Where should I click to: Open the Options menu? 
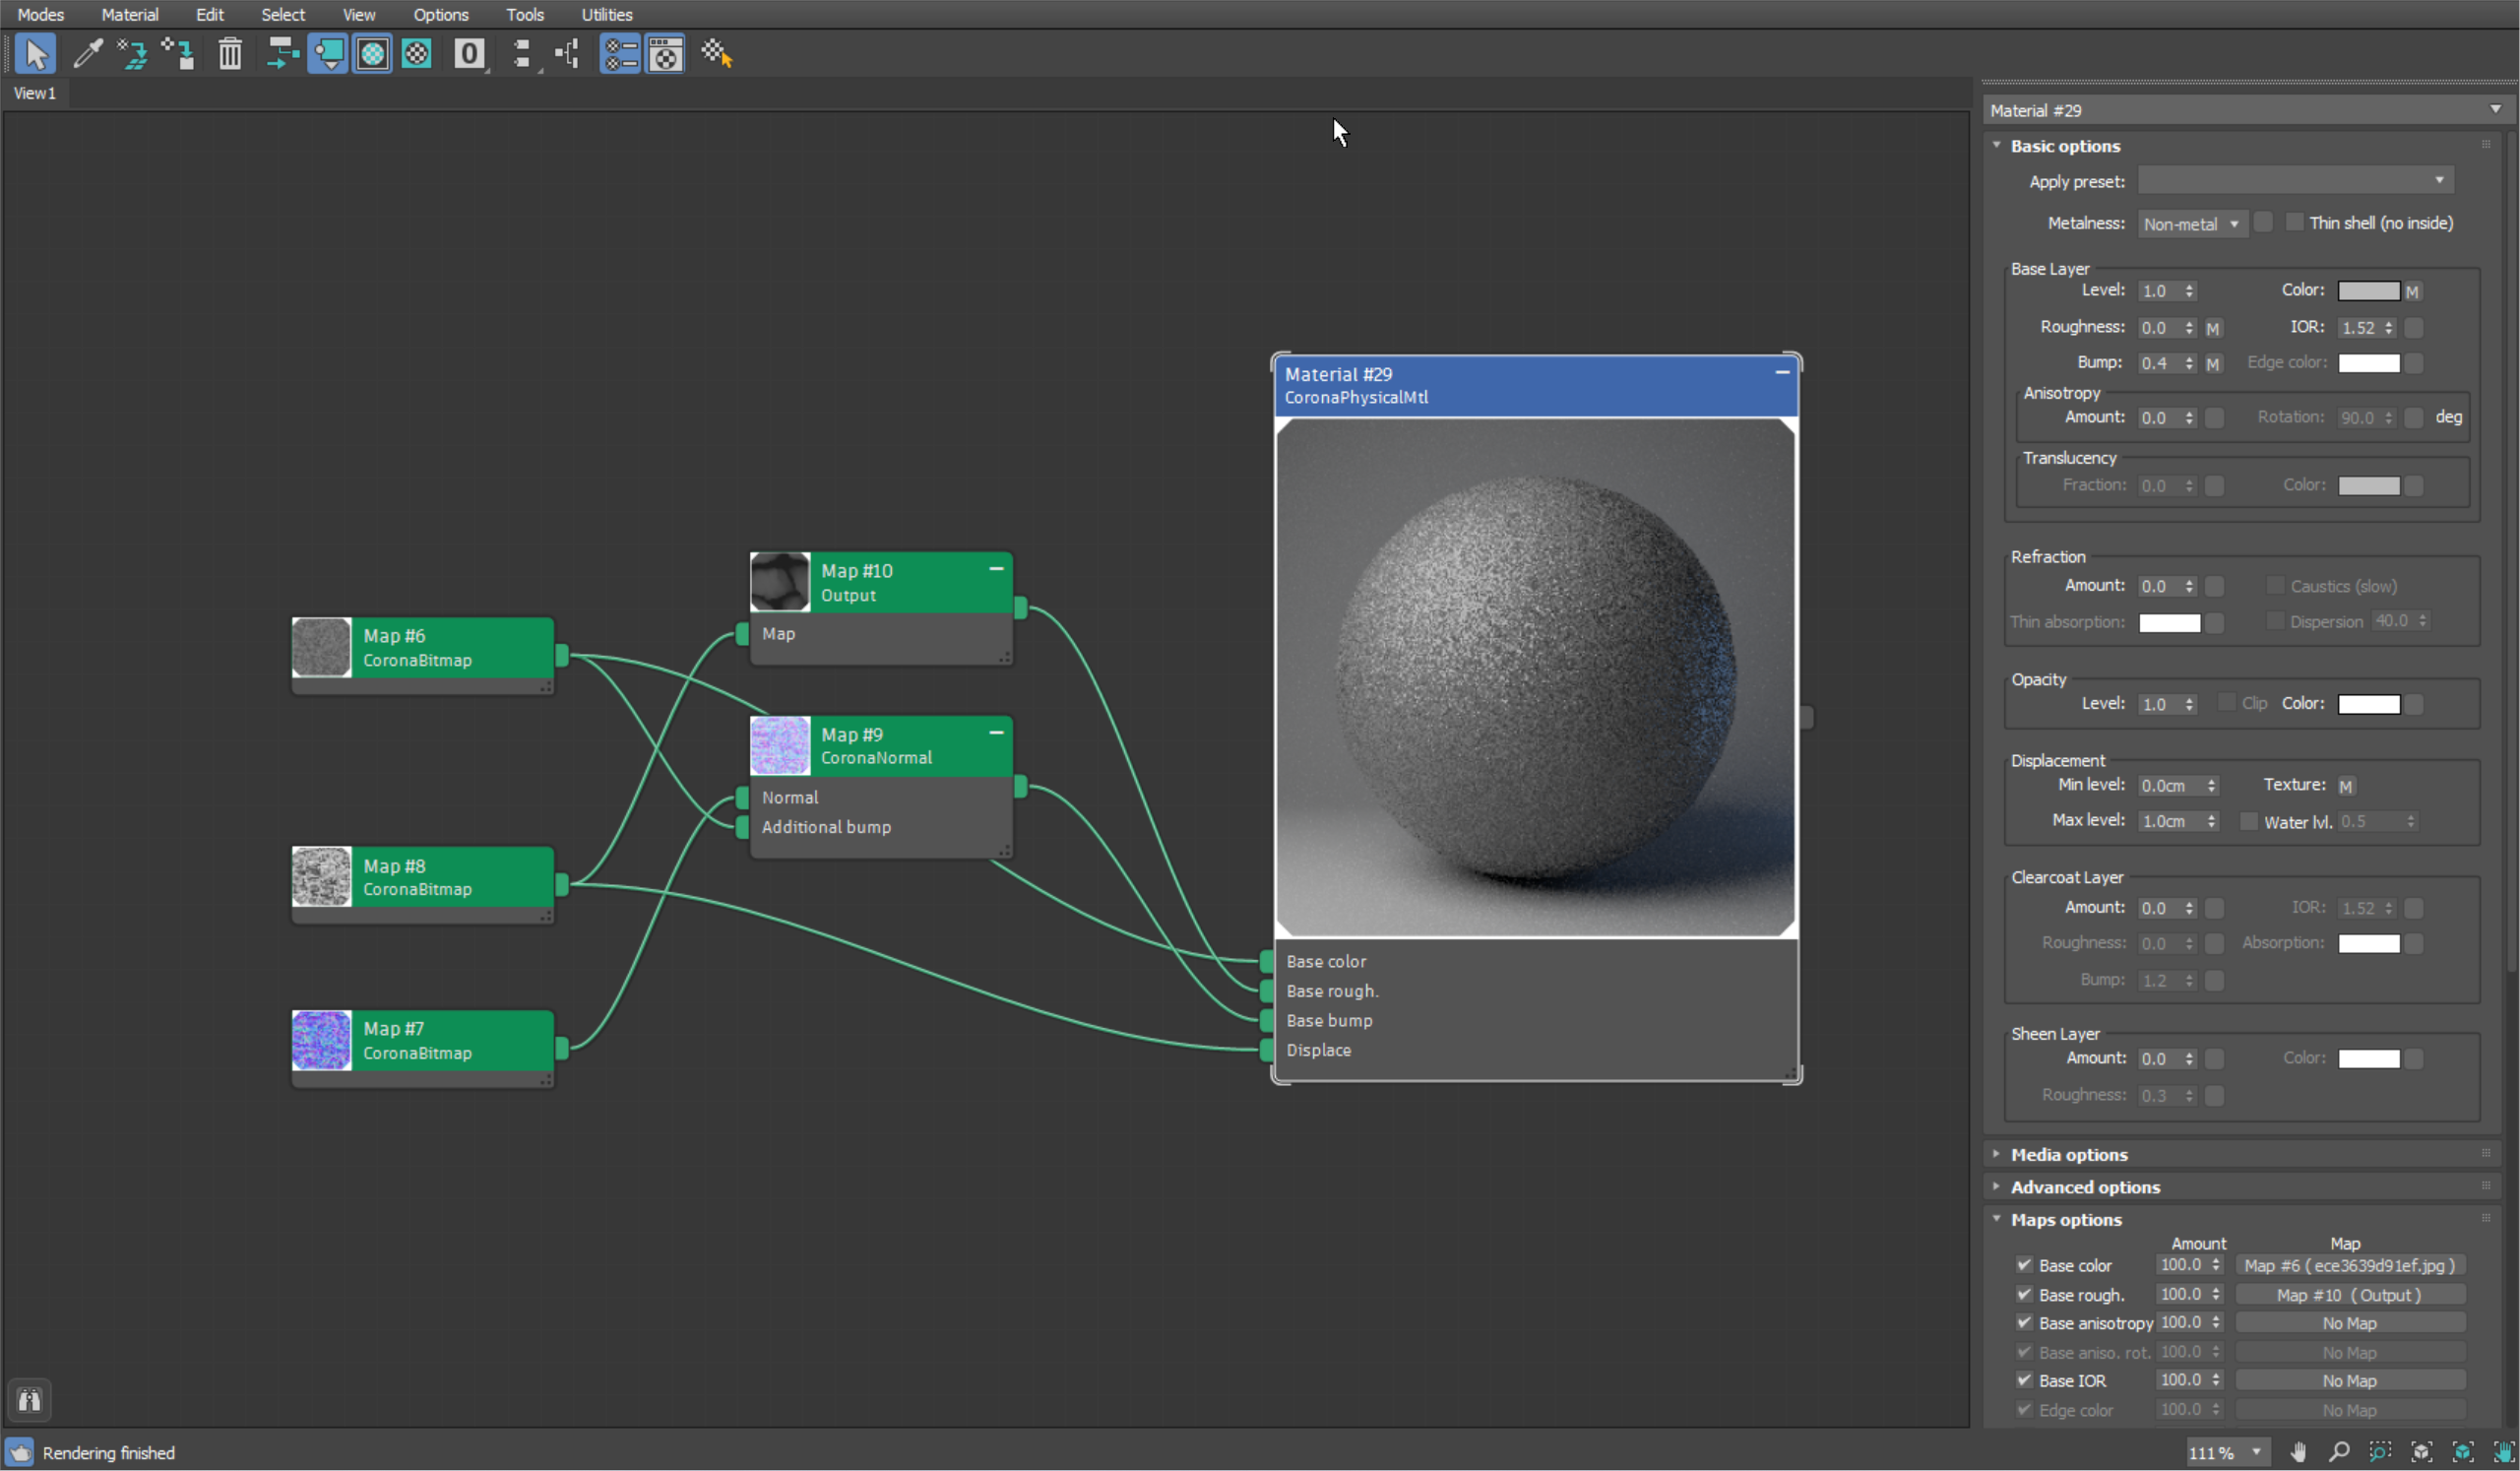[440, 14]
